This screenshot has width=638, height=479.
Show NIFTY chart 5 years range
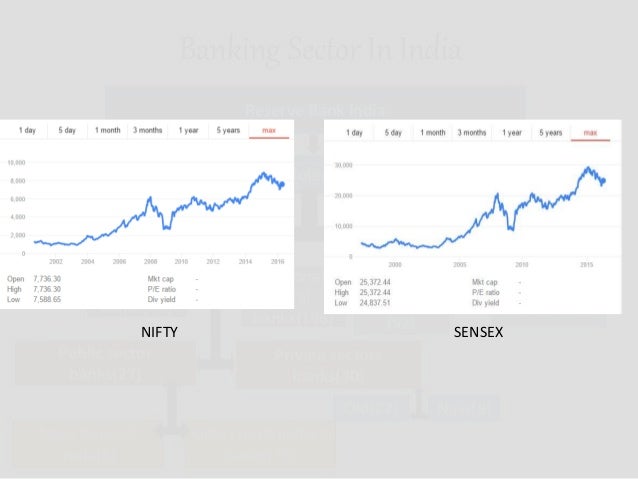[228, 130]
